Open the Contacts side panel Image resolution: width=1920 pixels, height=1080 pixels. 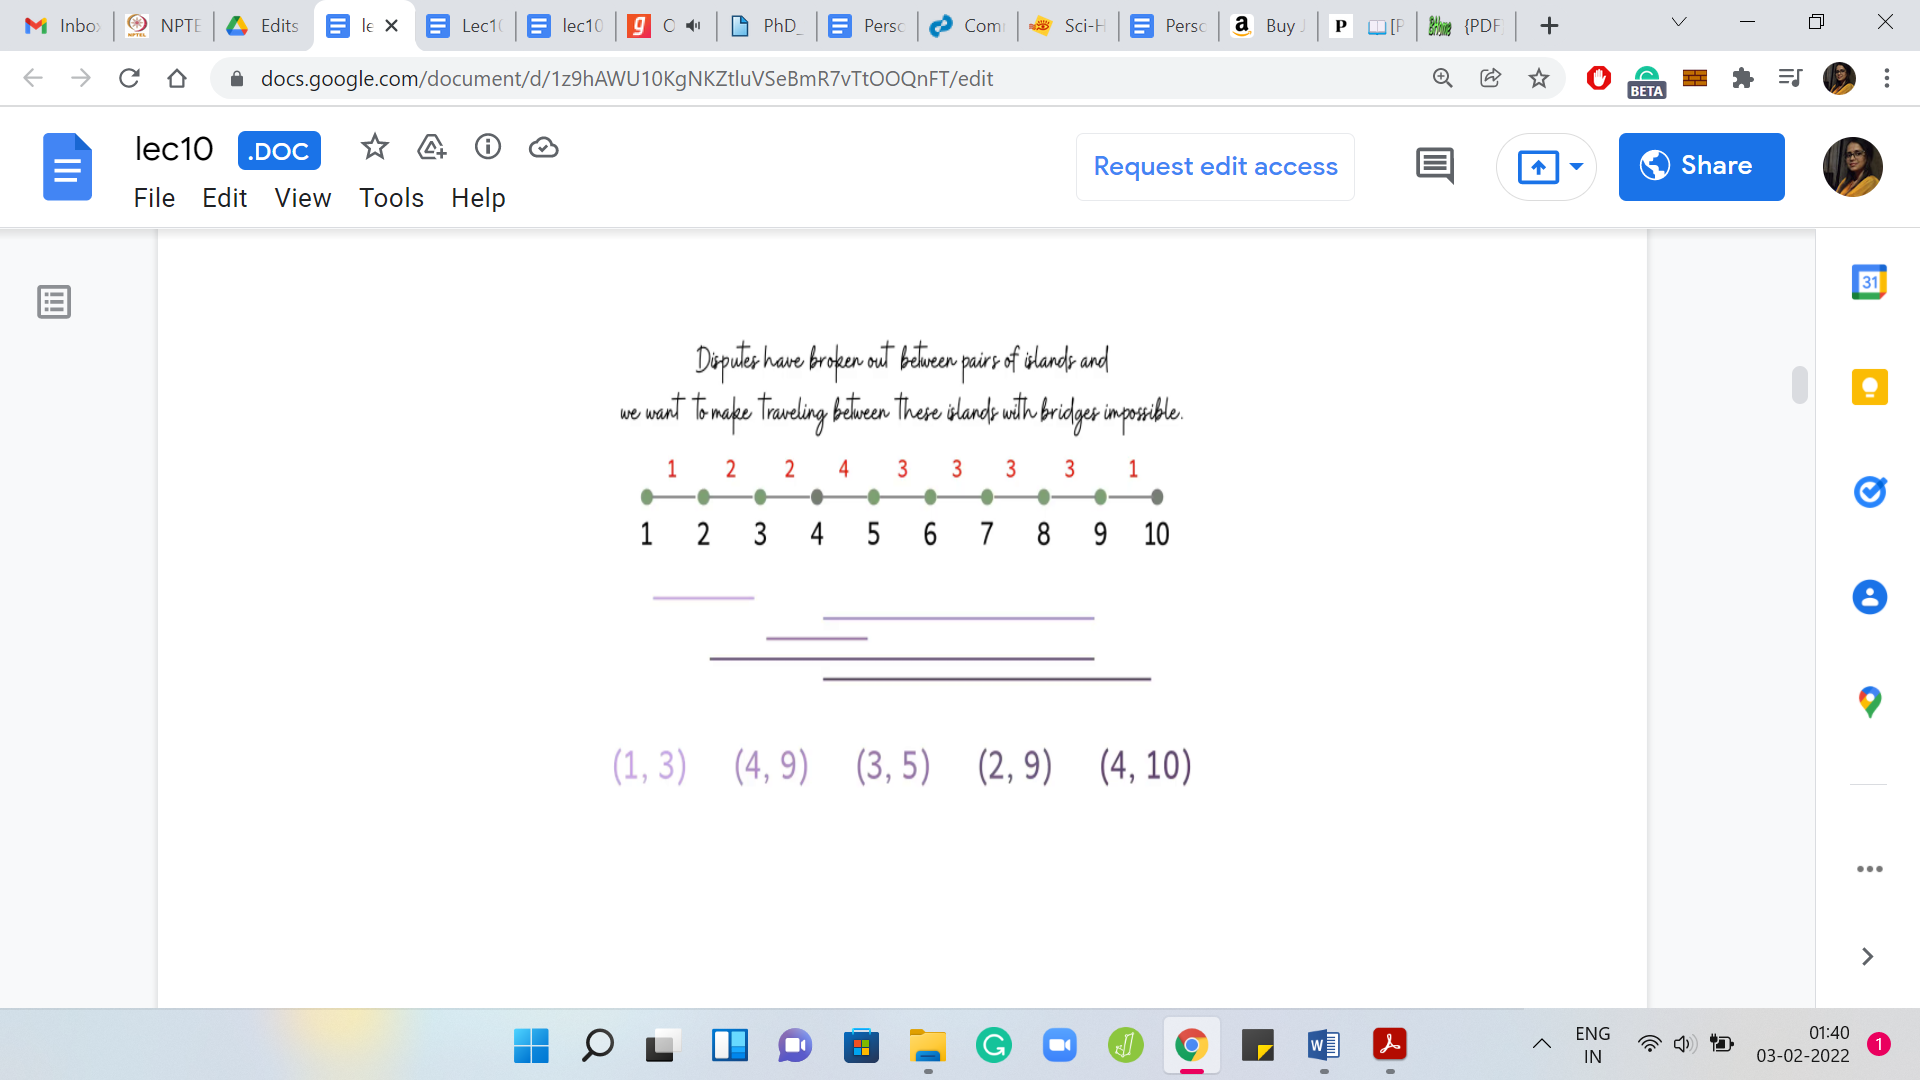tap(1869, 597)
